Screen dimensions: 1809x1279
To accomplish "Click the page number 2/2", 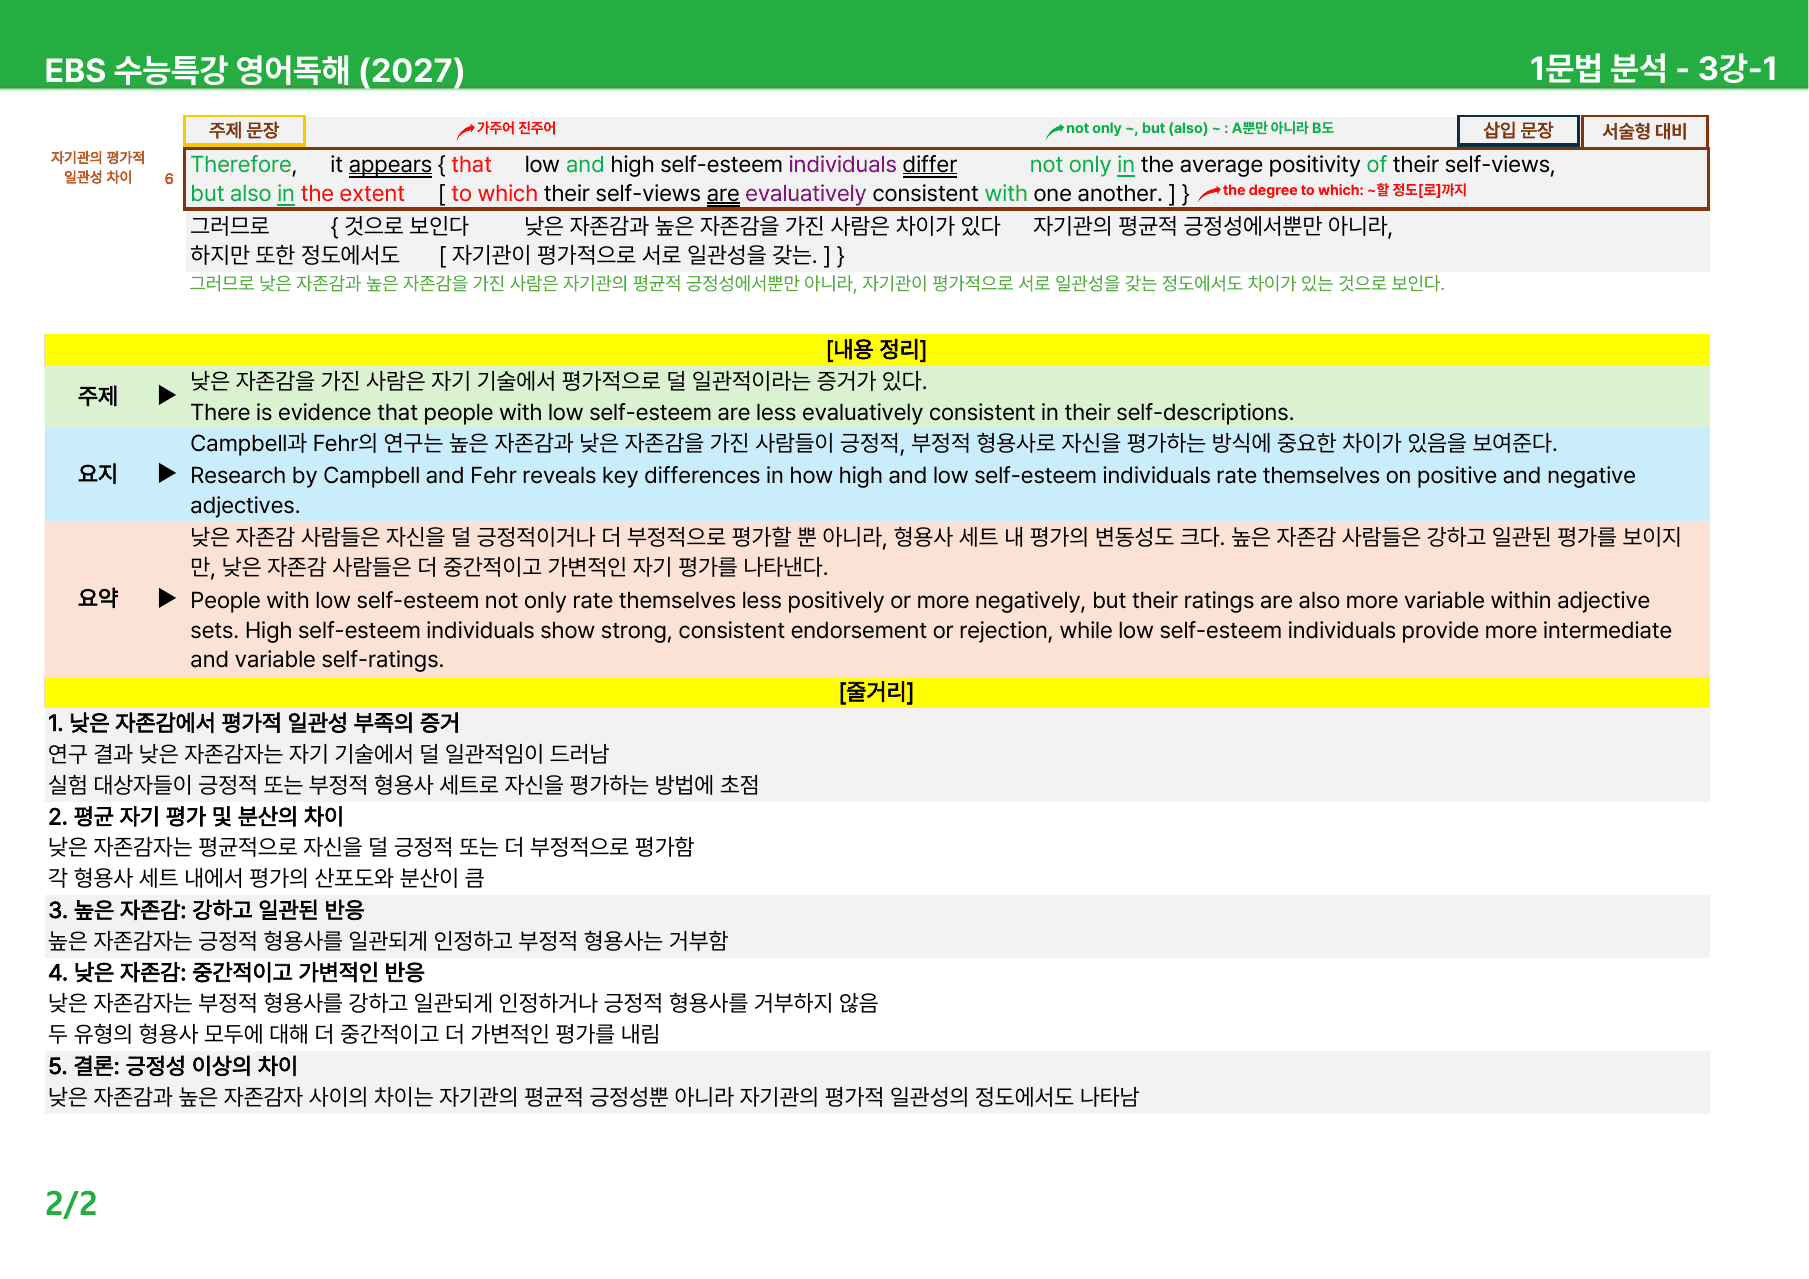I will [x=71, y=1203].
